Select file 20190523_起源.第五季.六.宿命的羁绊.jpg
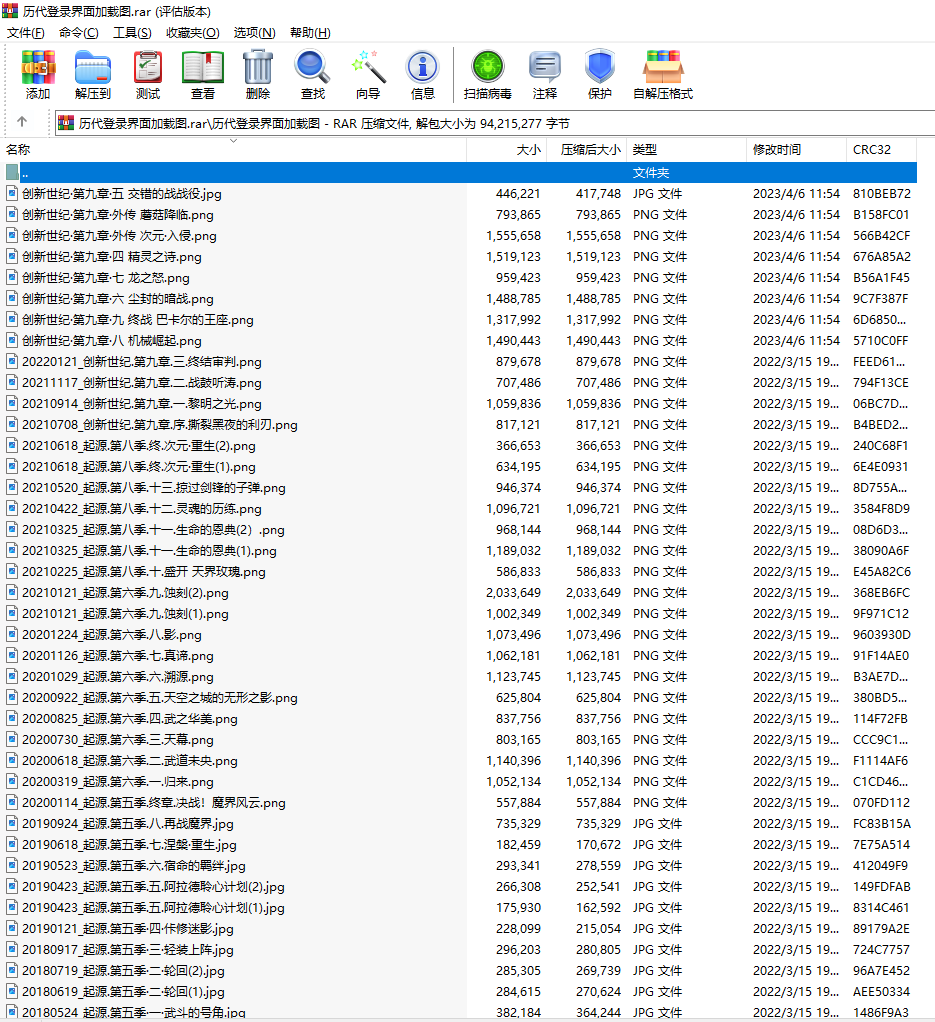The image size is (935, 1022). (x=134, y=866)
